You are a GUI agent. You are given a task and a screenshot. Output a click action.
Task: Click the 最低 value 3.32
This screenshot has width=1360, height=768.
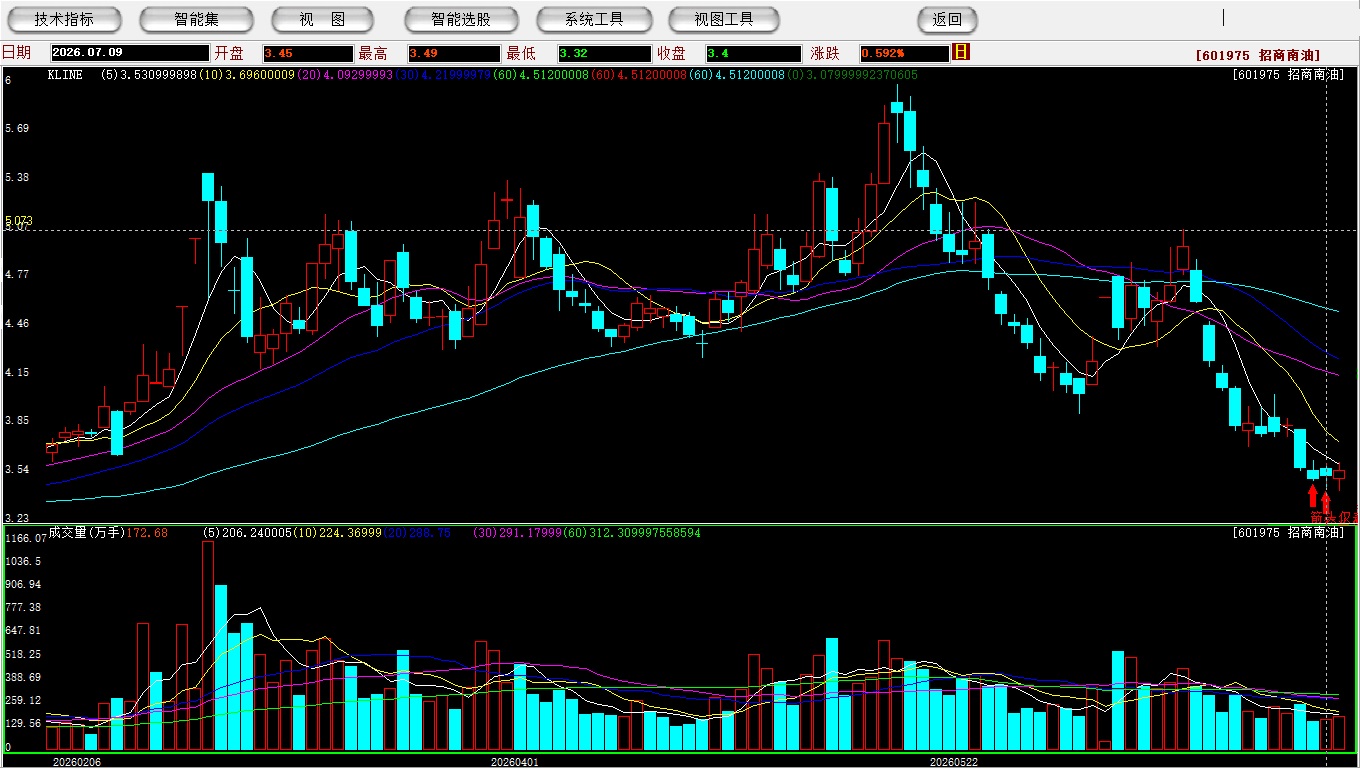pyautogui.click(x=604, y=53)
